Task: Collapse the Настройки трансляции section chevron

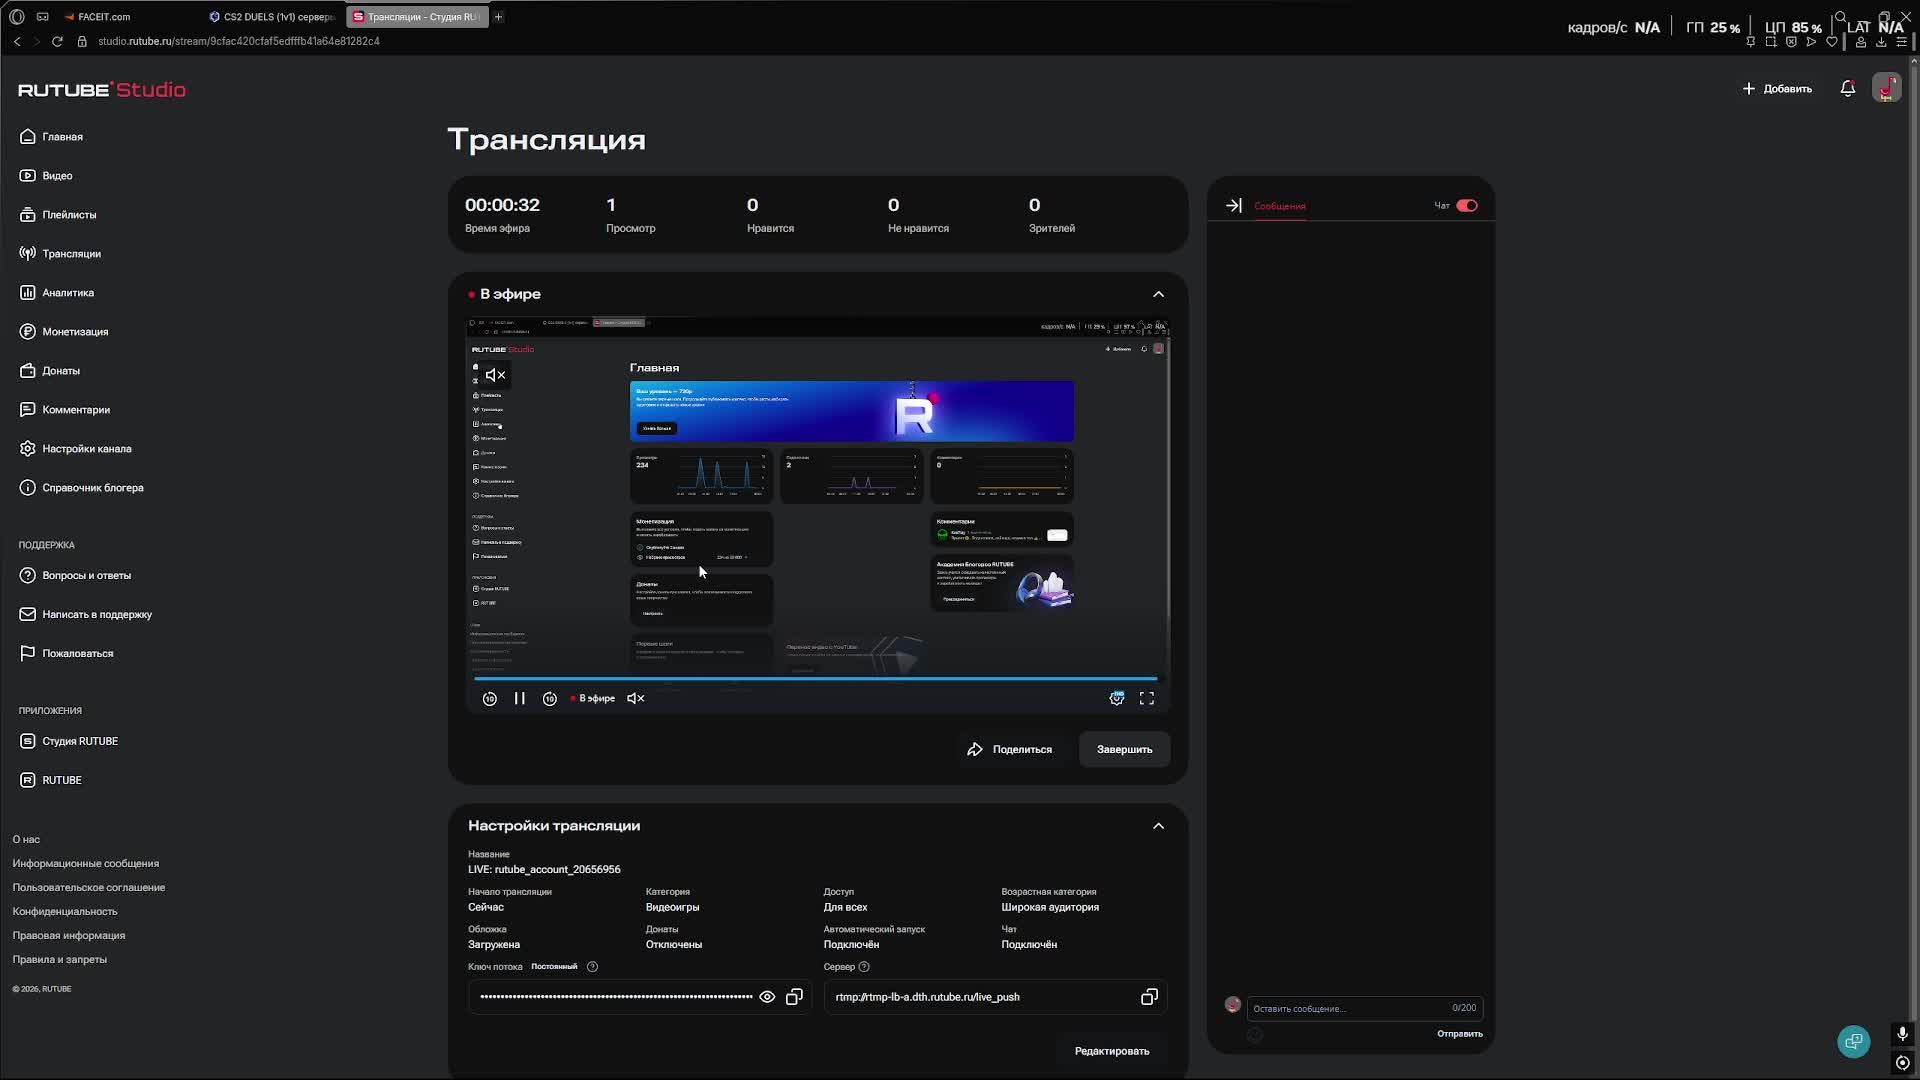Action: [1157, 826]
